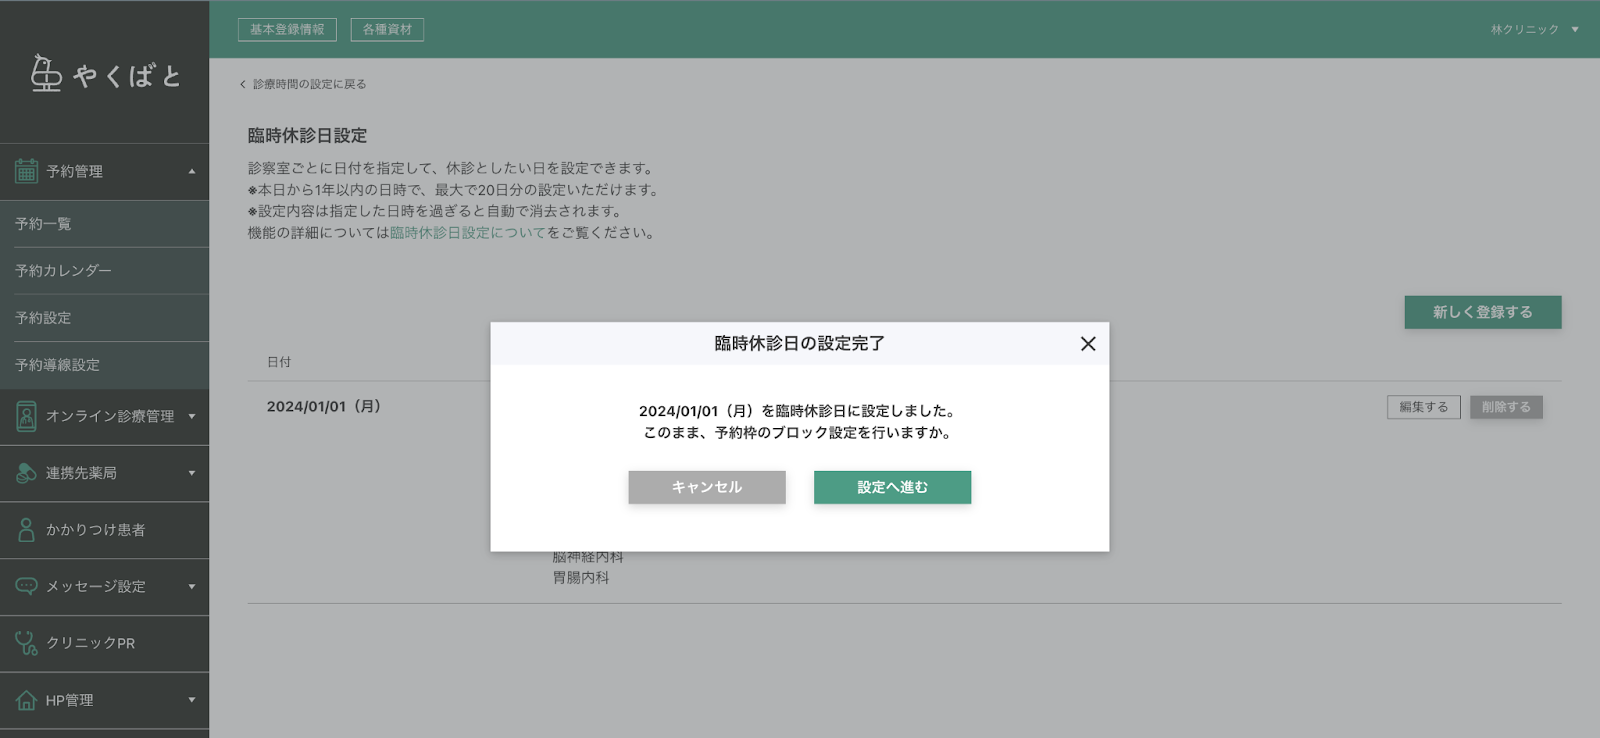
Task: Click the やくばと logo icon
Action: click(46, 73)
